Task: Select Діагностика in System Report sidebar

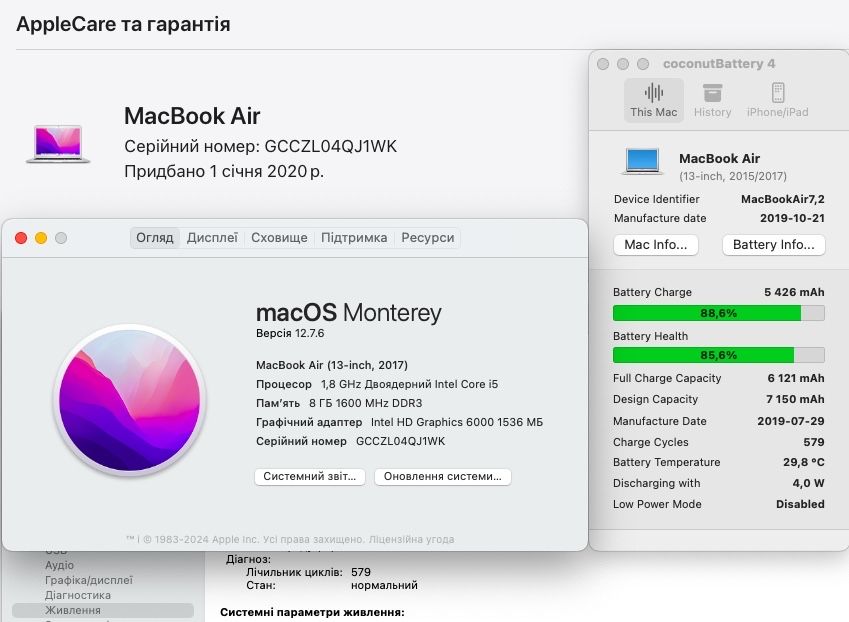Action: (x=78, y=595)
